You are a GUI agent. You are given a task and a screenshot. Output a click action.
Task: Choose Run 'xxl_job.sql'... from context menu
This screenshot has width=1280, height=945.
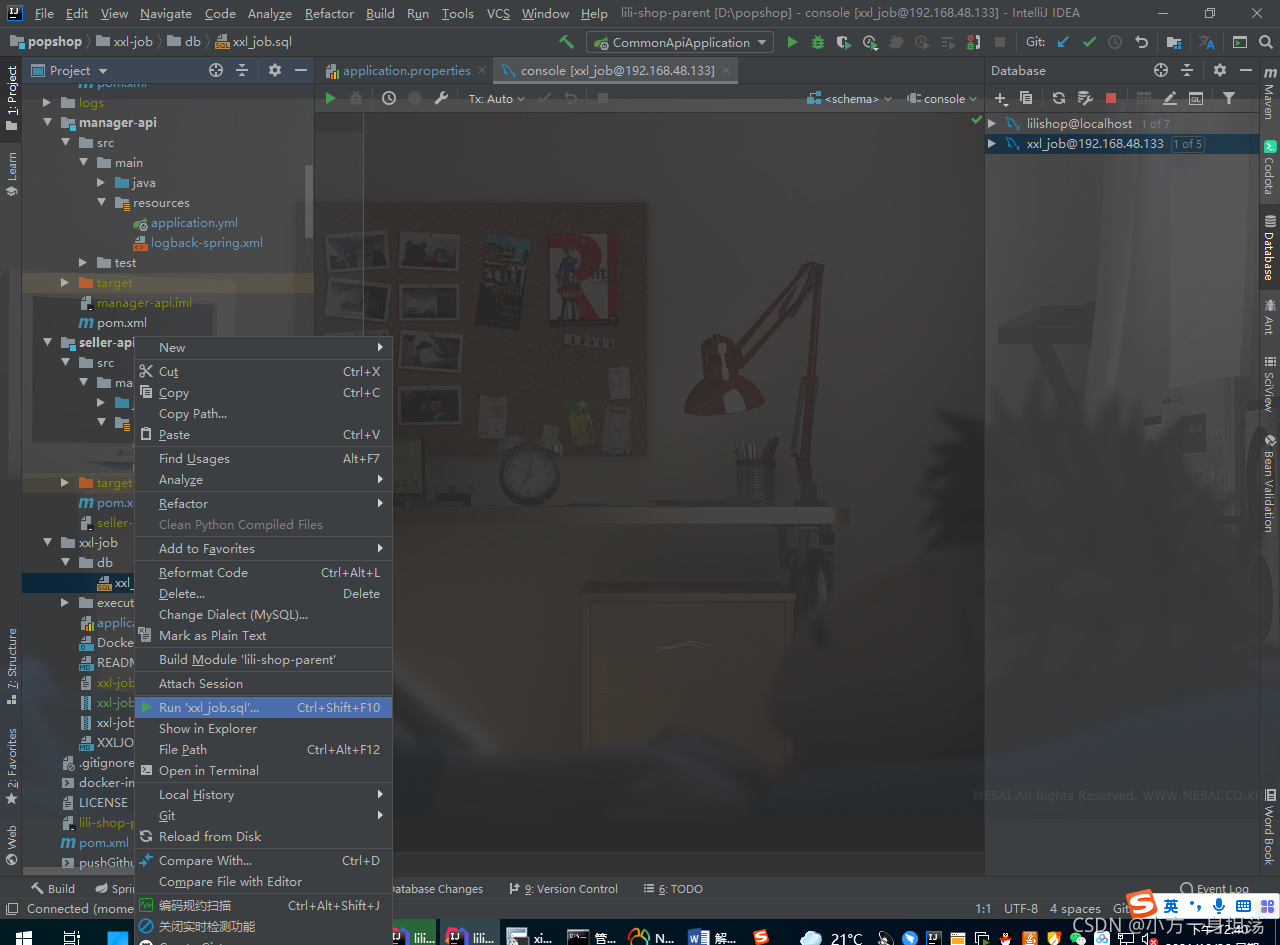pos(263,707)
